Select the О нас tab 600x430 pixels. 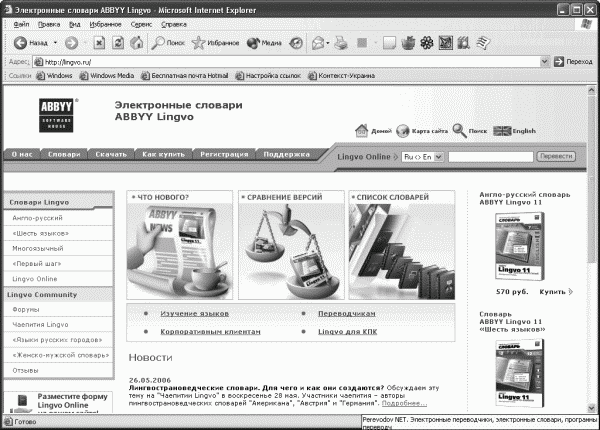point(22,154)
